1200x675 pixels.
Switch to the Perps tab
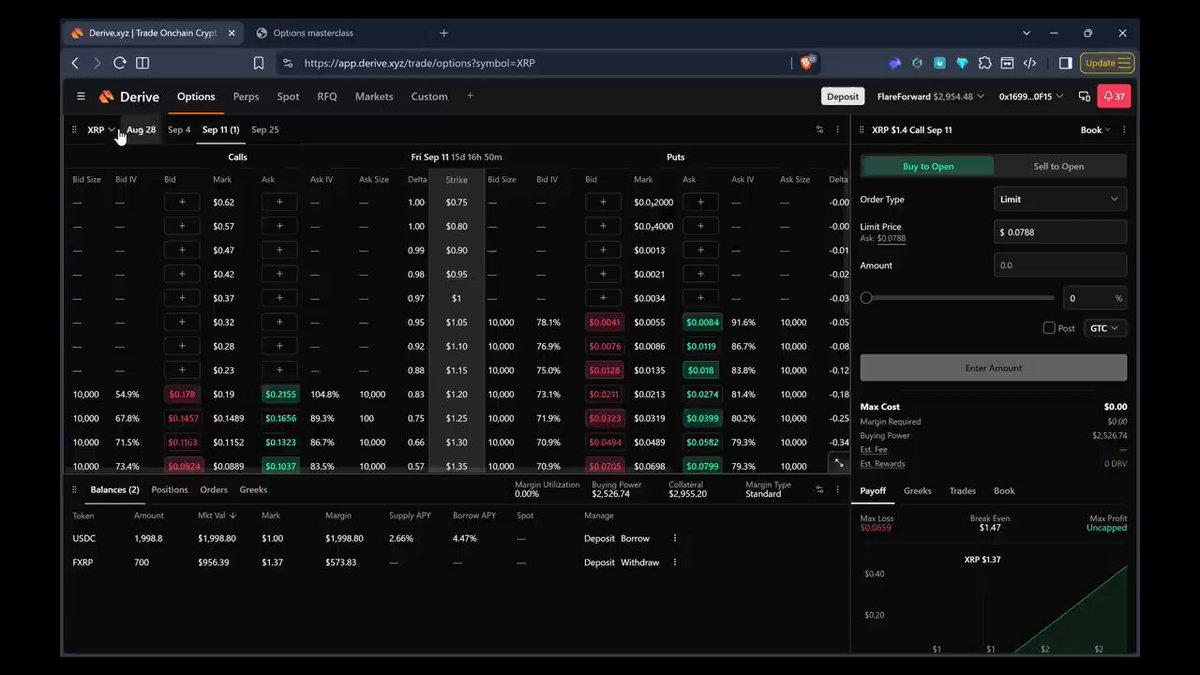pyautogui.click(x=246, y=97)
